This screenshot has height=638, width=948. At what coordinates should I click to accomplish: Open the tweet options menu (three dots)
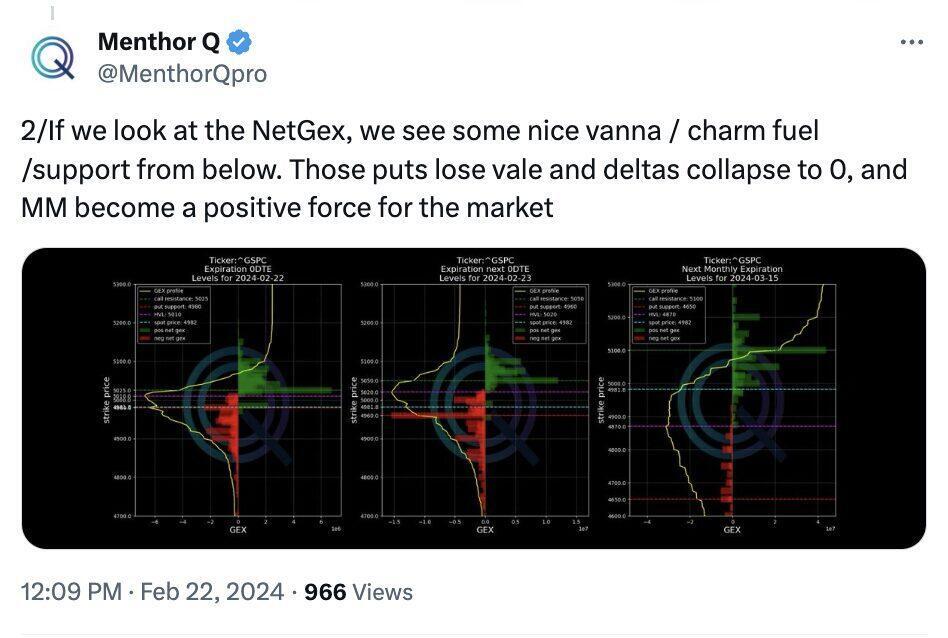(x=912, y=41)
